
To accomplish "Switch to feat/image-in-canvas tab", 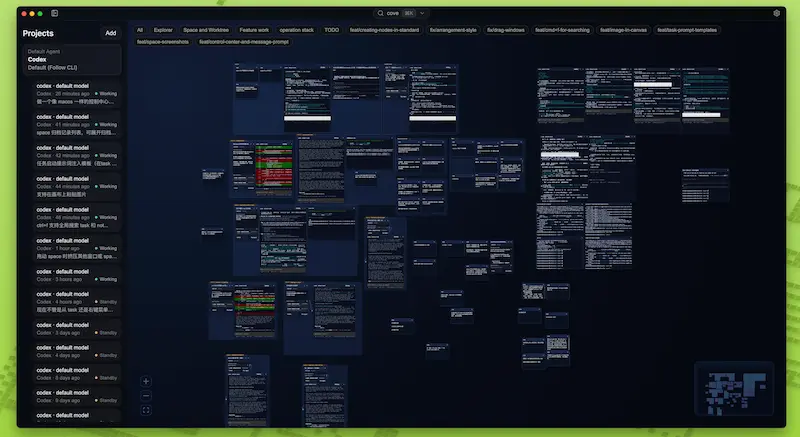I will click(x=621, y=30).
